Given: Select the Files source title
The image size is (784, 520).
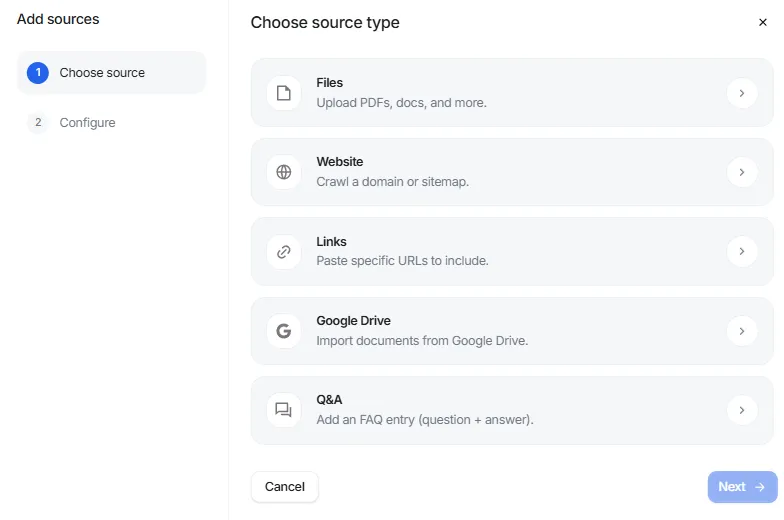Looking at the screenshot, I should point(329,83).
